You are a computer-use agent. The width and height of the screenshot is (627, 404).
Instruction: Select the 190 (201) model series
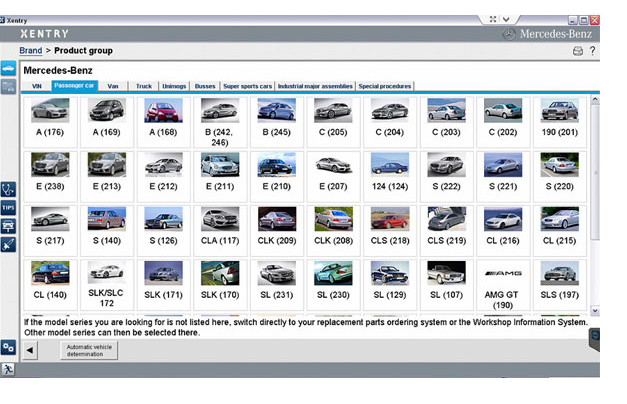click(560, 122)
